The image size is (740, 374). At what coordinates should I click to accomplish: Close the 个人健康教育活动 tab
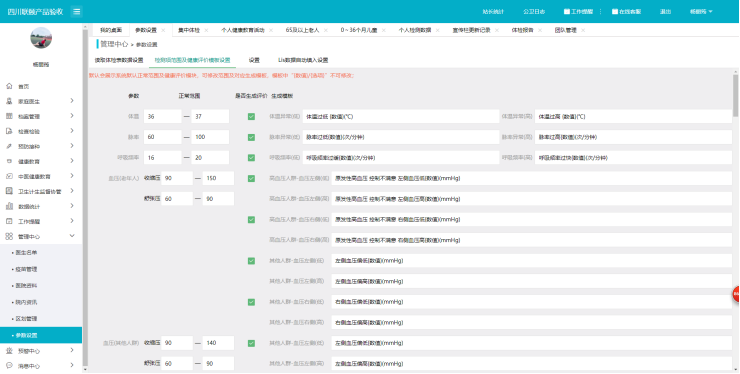(271, 30)
